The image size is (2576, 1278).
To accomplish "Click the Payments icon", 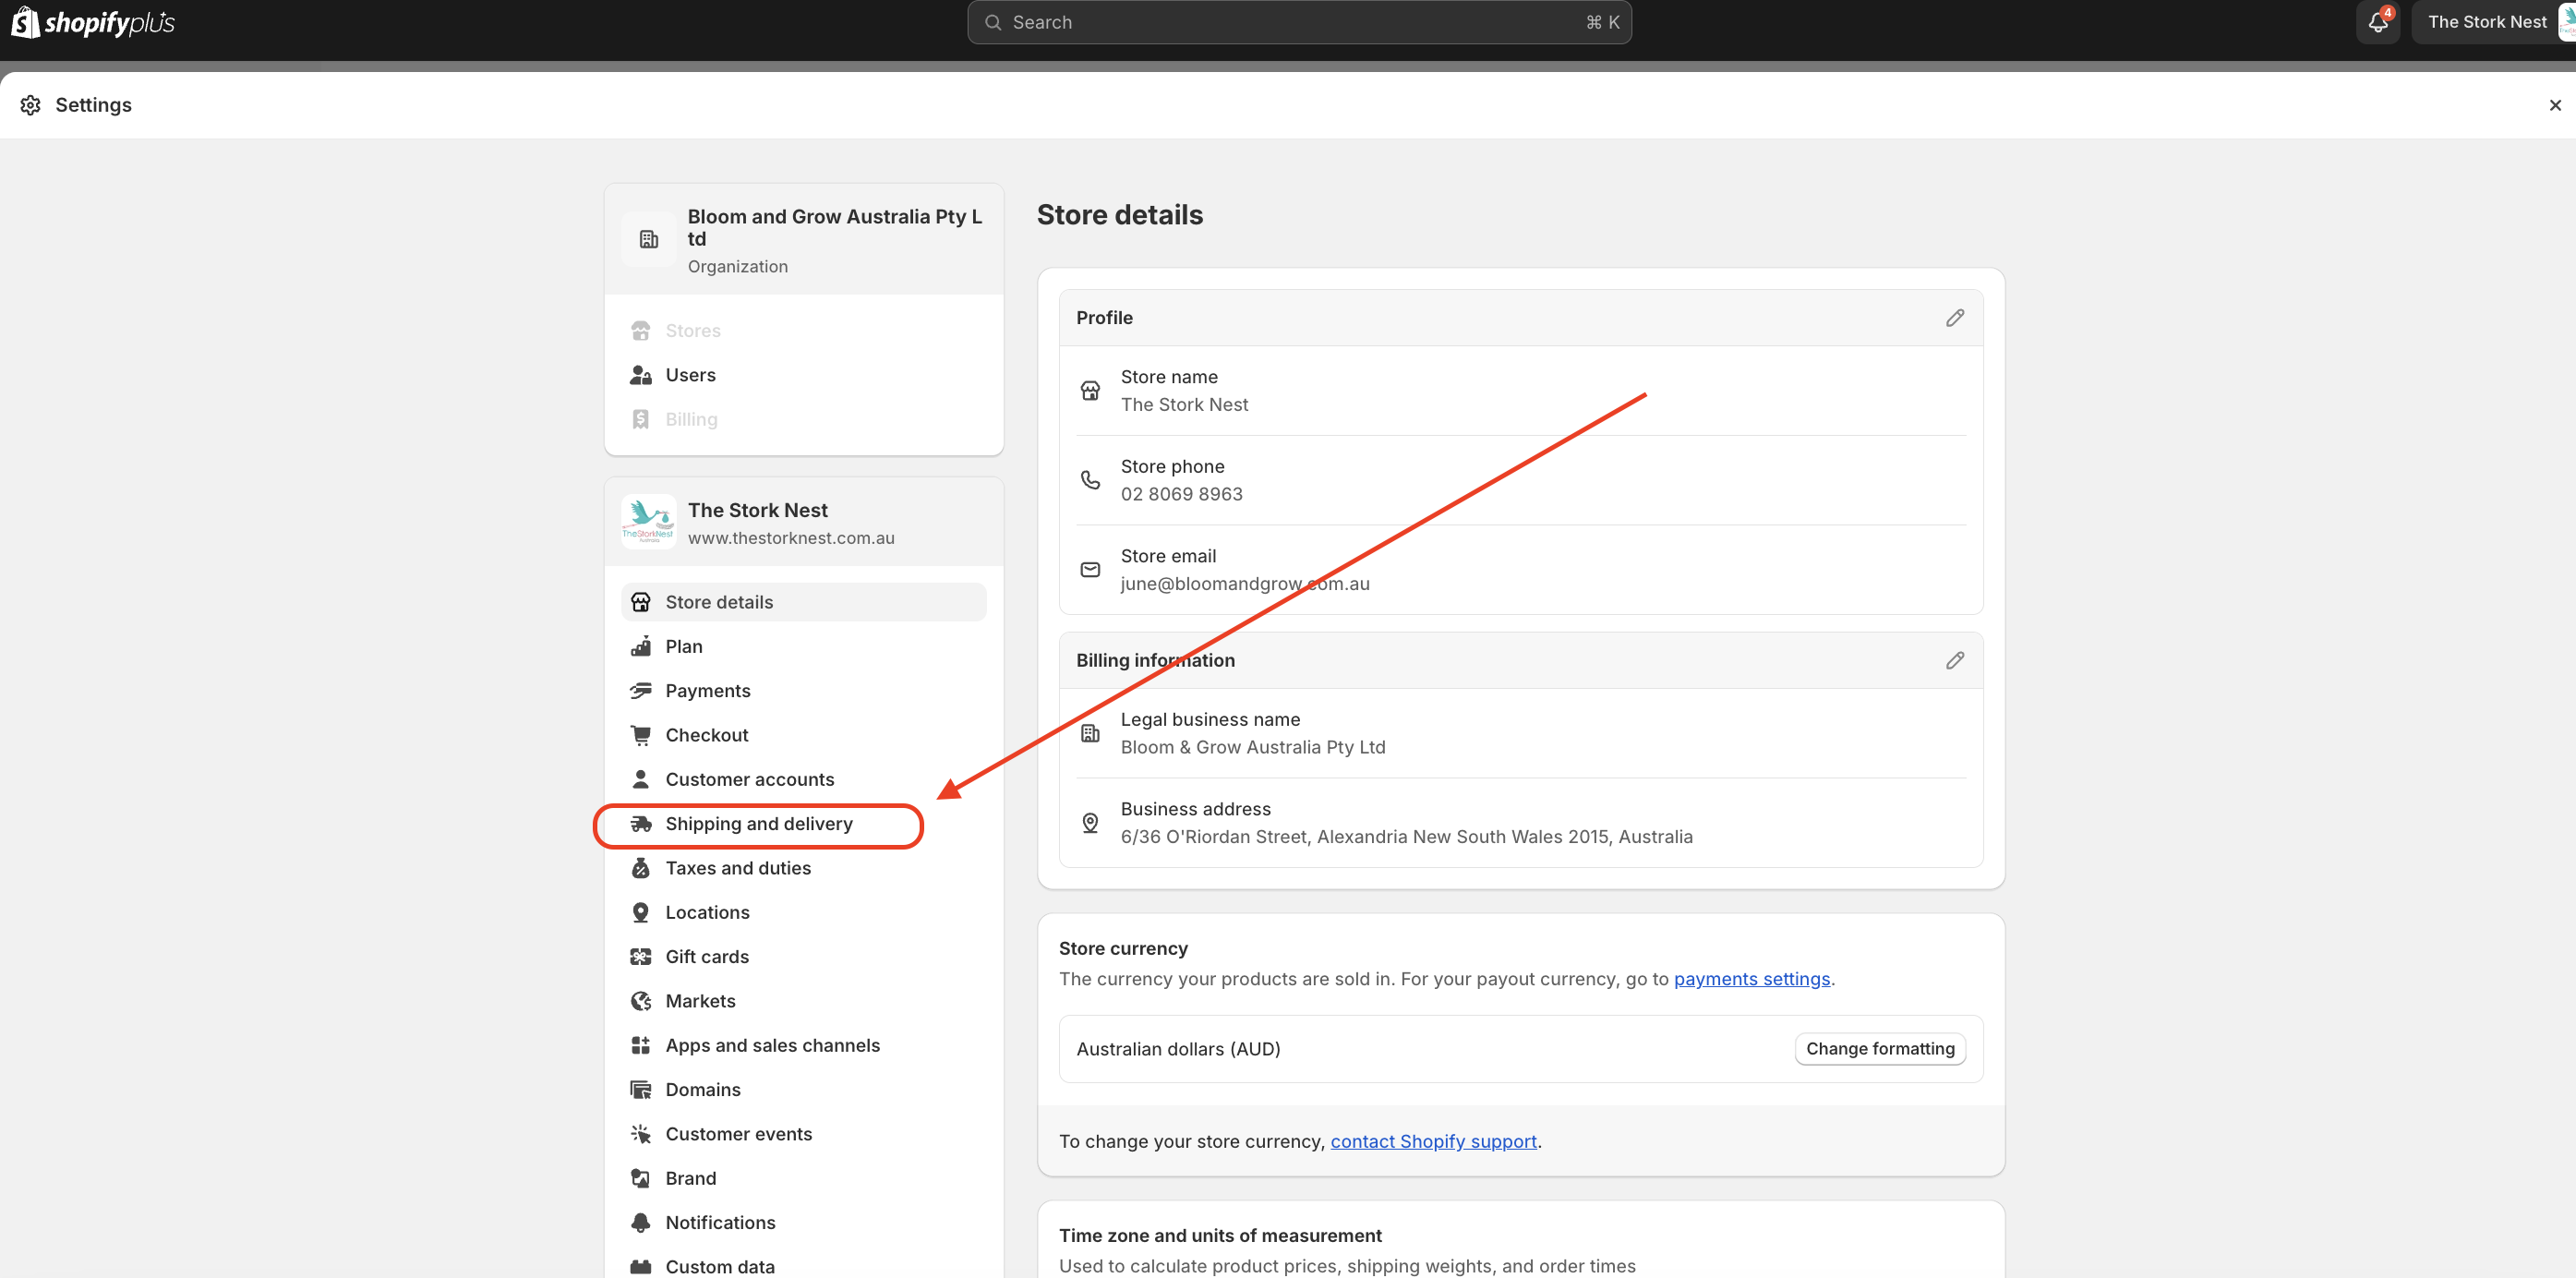I will pyautogui.click(x=641, y=691).
